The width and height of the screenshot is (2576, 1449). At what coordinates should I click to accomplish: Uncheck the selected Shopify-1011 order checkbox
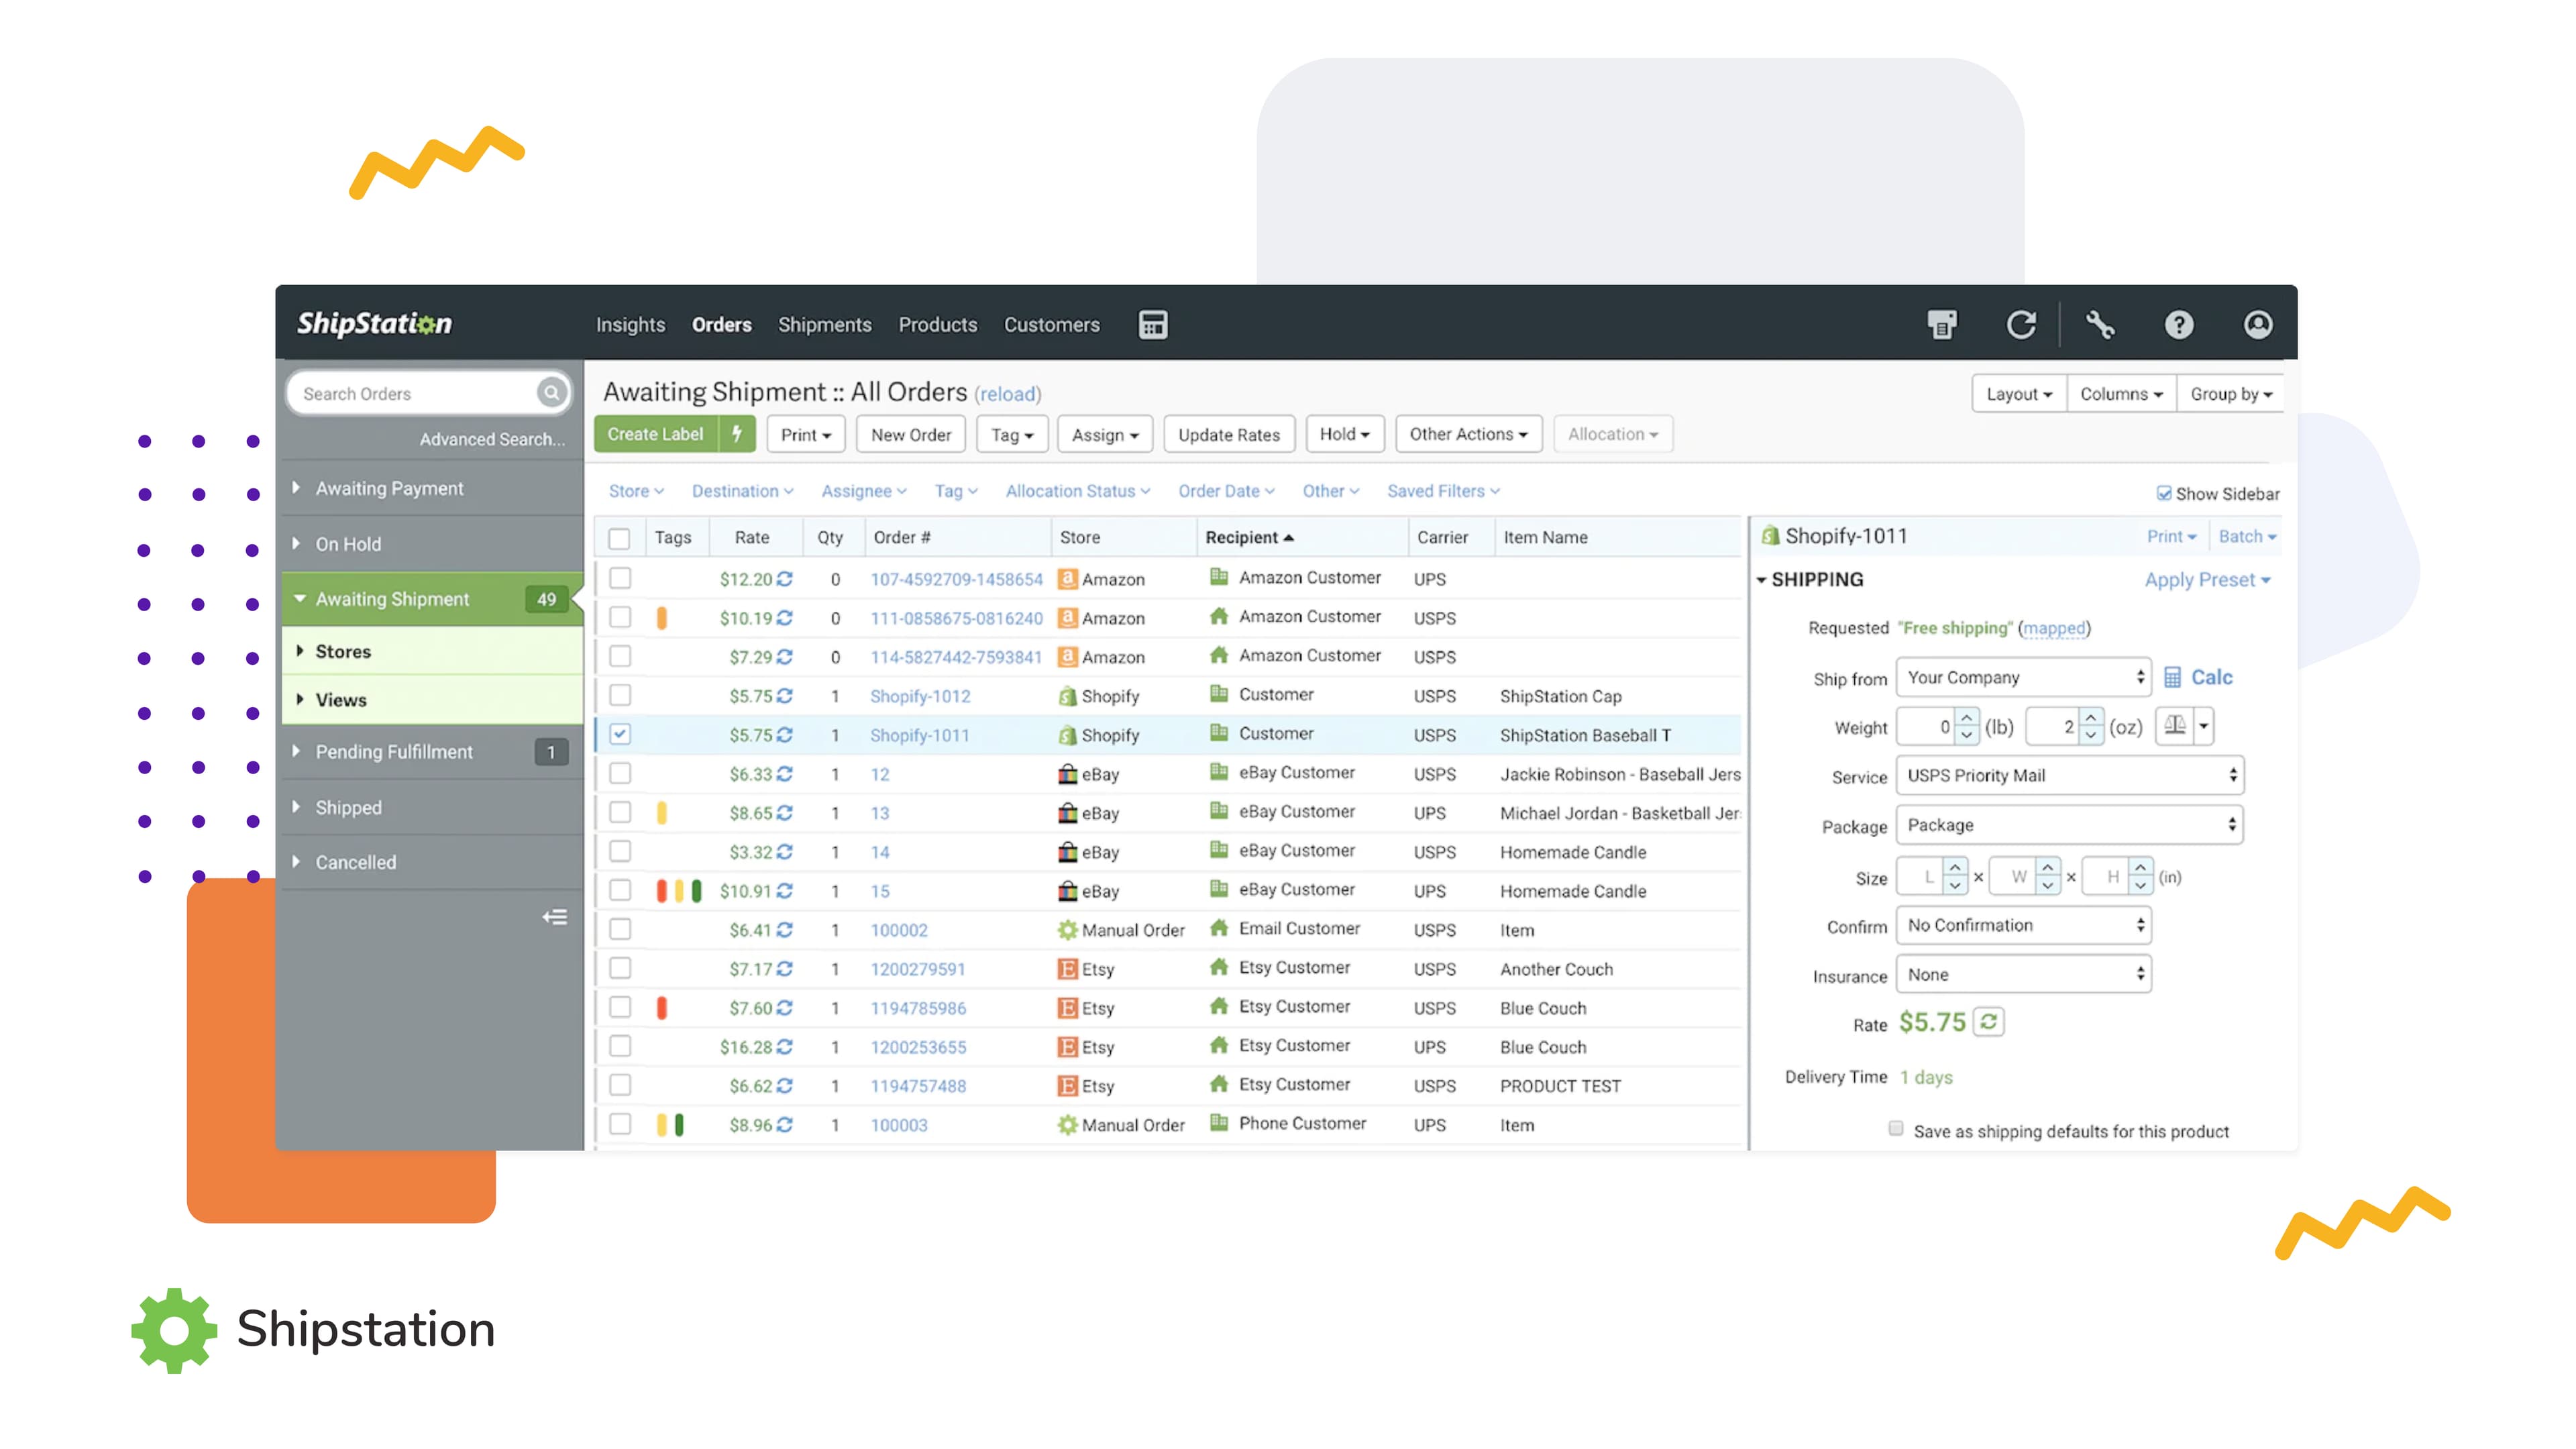pyautogui.click(x=620, y=734)
